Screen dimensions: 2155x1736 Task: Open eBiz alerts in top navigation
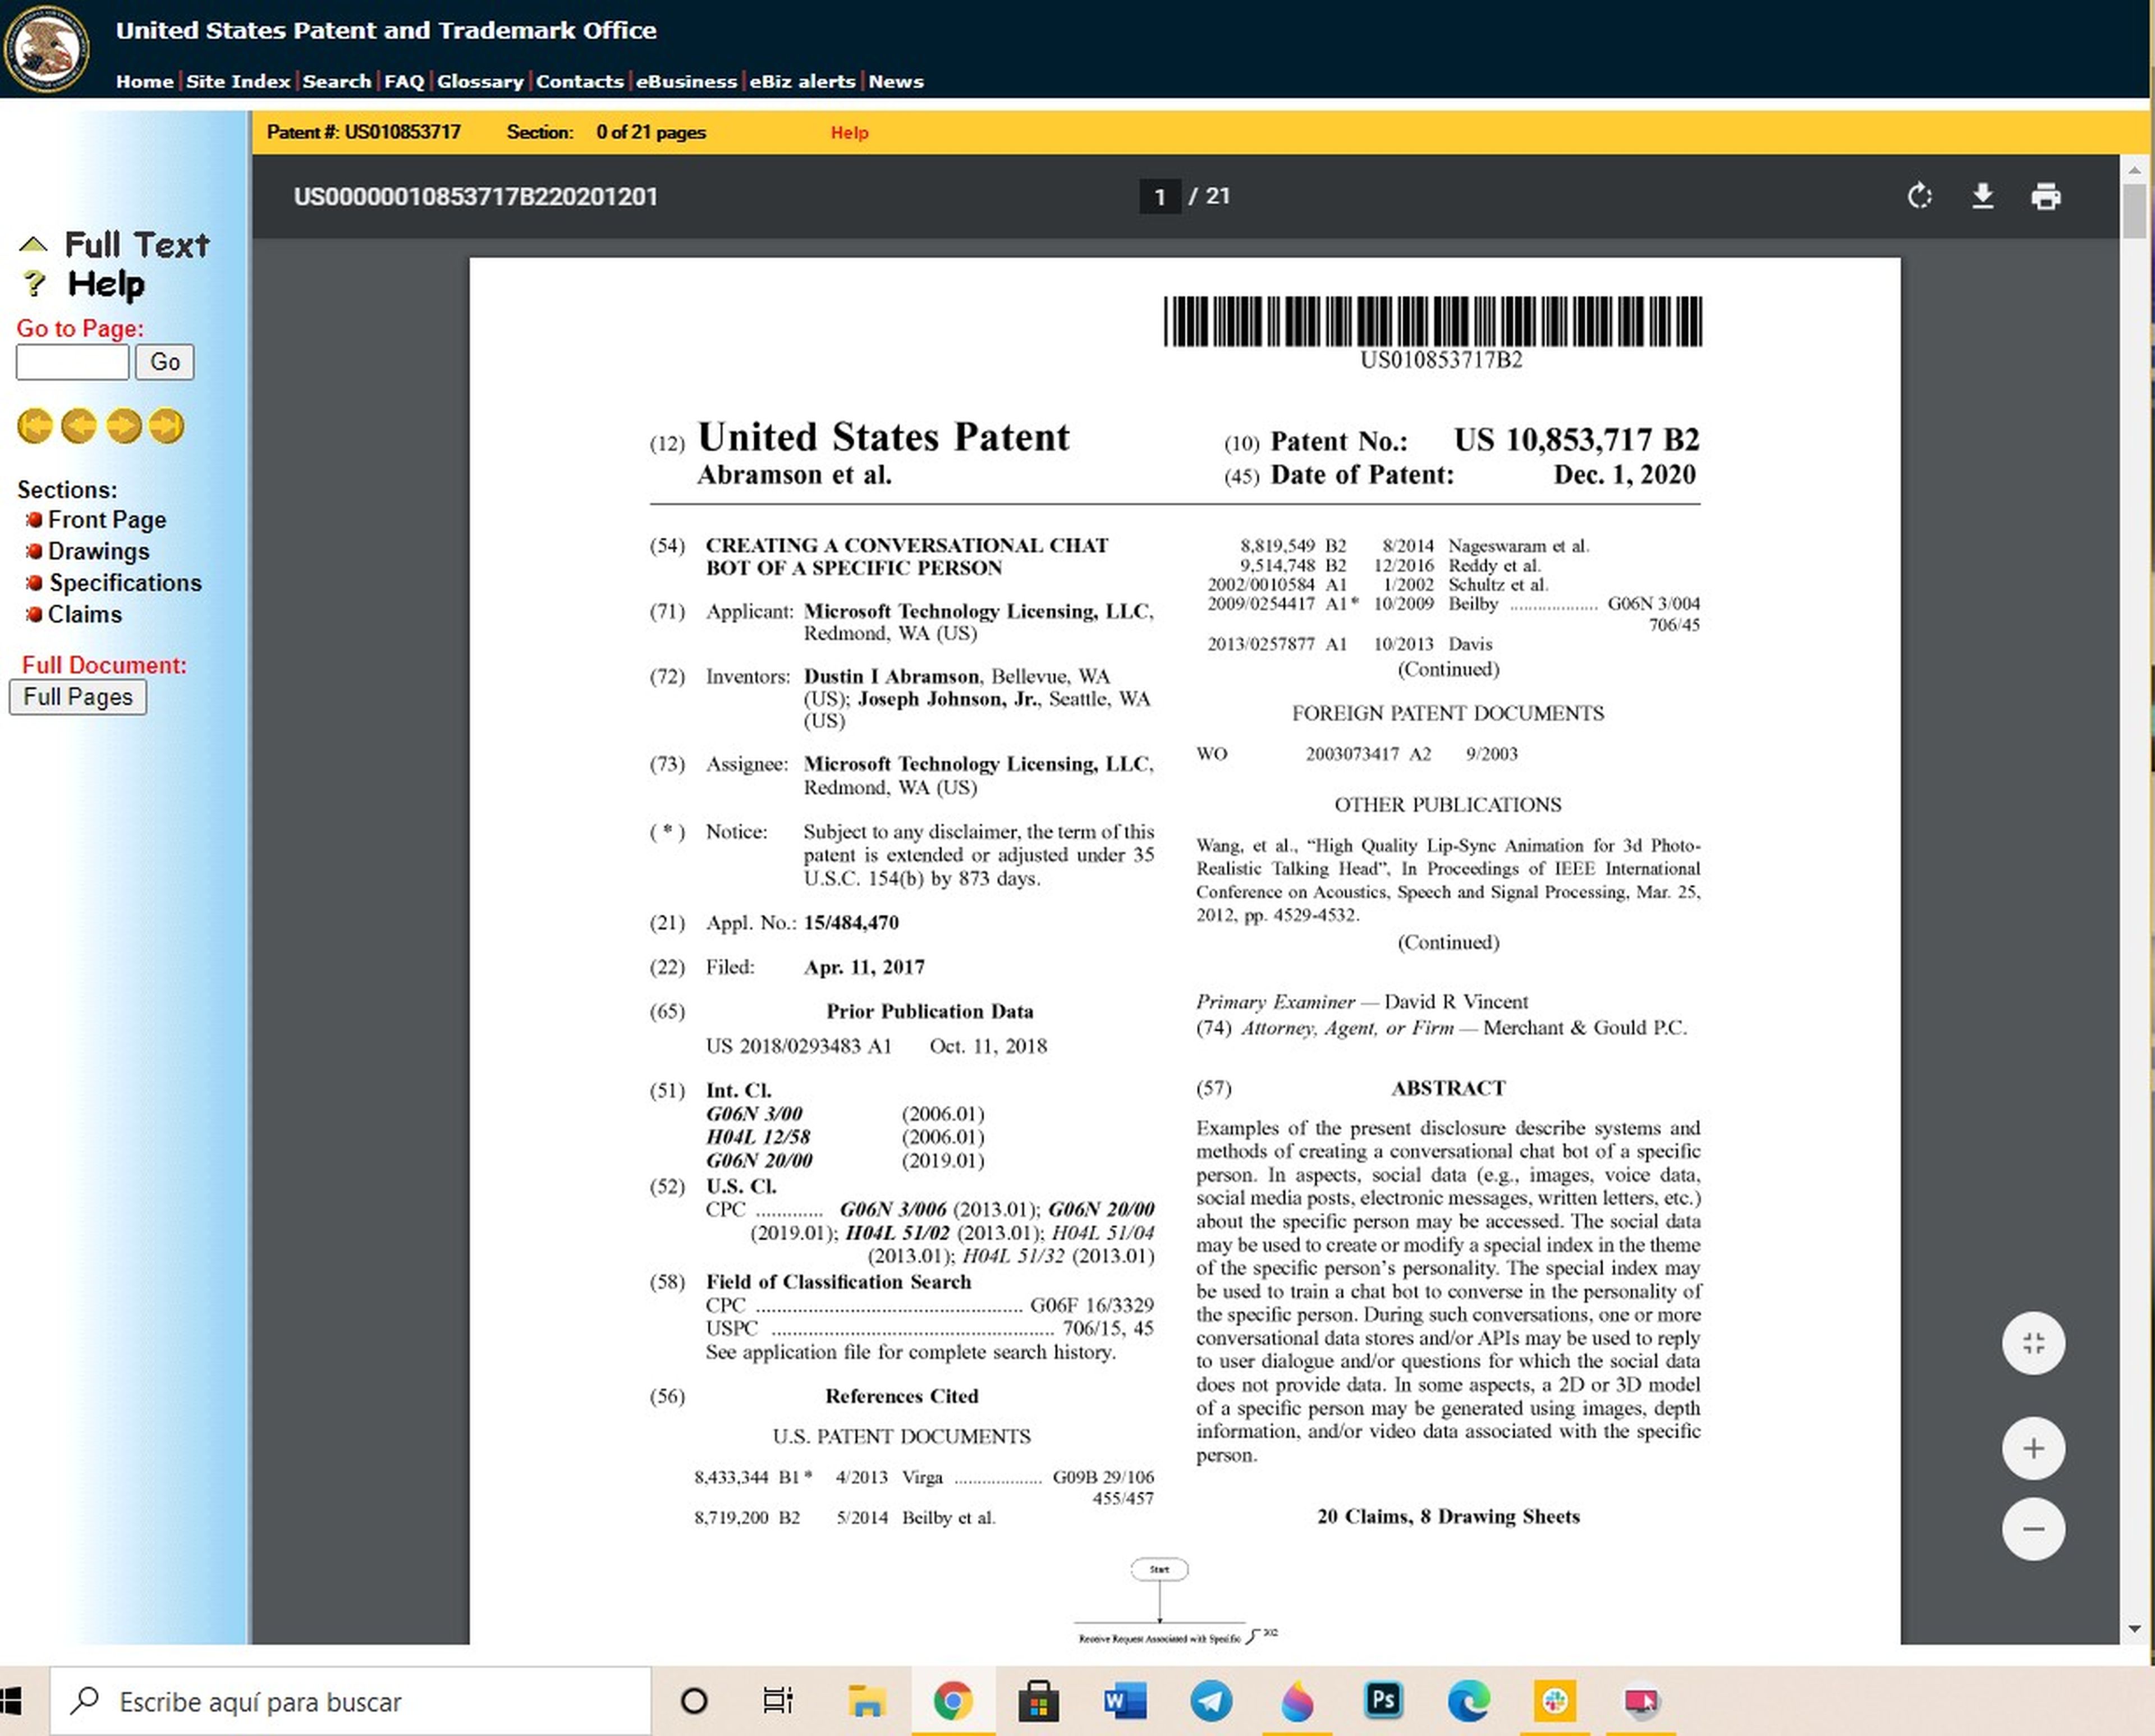click(802, 82)
